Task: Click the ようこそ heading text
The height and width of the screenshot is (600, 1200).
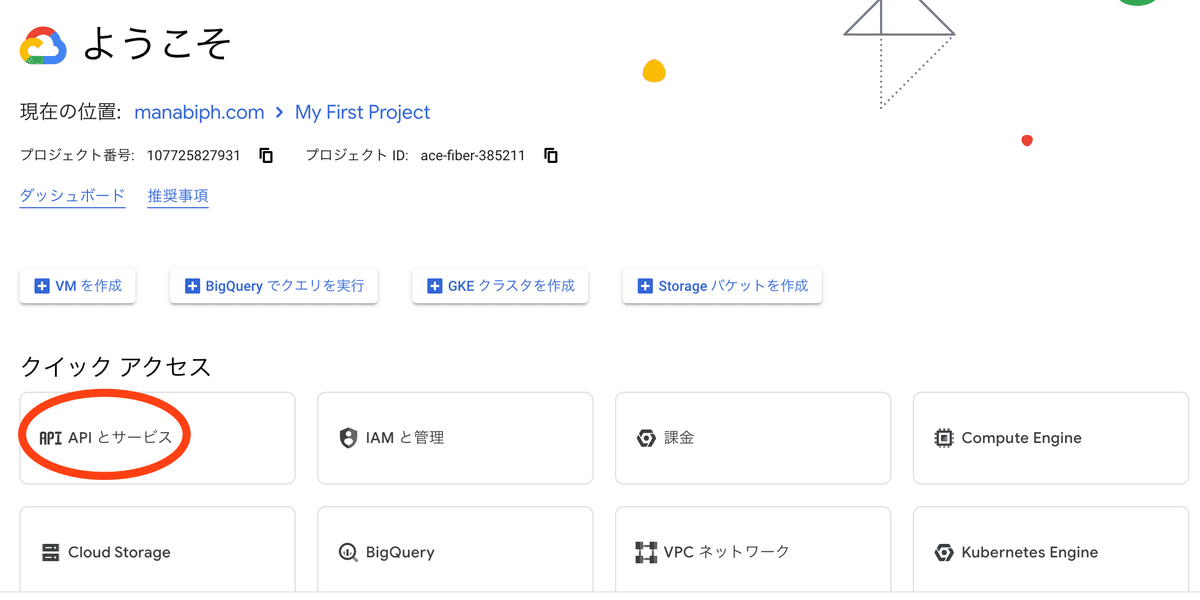Action: (157, 45)
